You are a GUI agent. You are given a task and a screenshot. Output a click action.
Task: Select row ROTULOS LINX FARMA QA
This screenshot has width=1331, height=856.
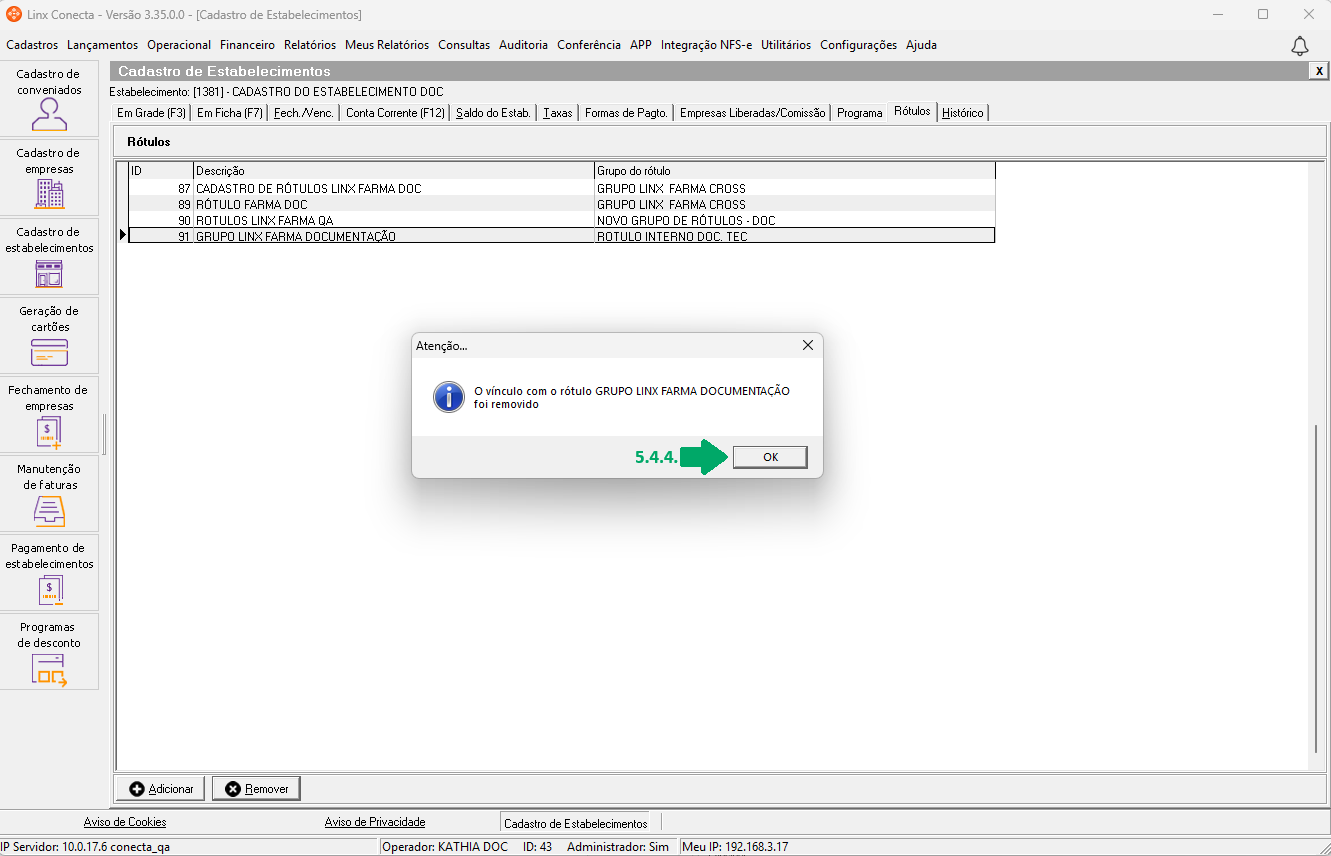(562, 220)
